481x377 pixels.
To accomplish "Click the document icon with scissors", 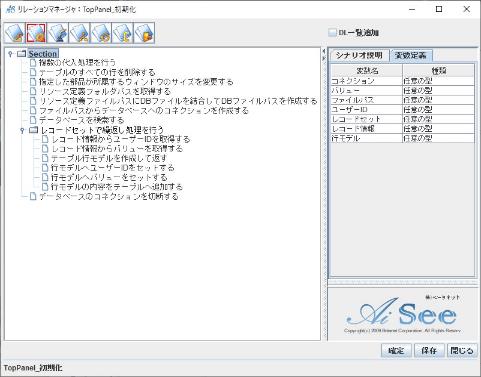I will tap(79, 33).
